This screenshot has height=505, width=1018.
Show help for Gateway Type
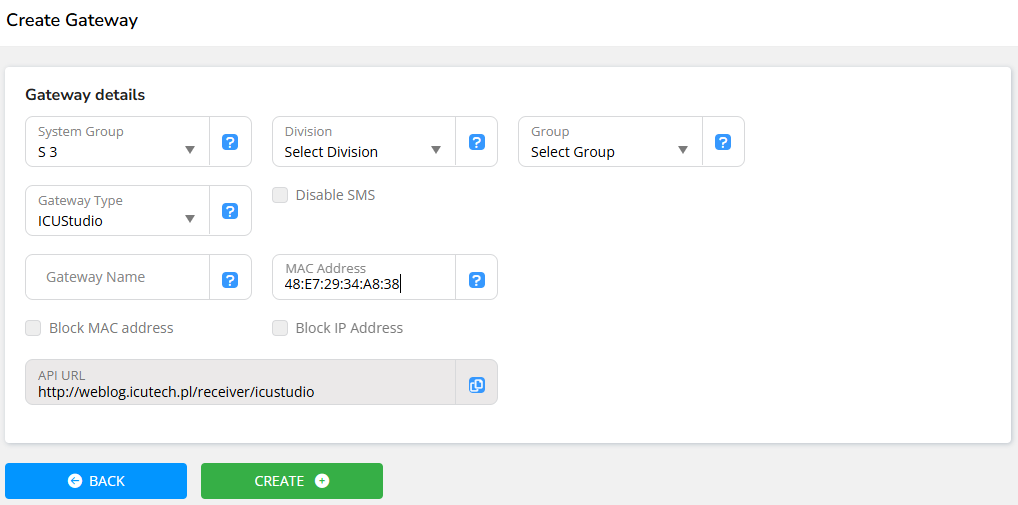230,211
